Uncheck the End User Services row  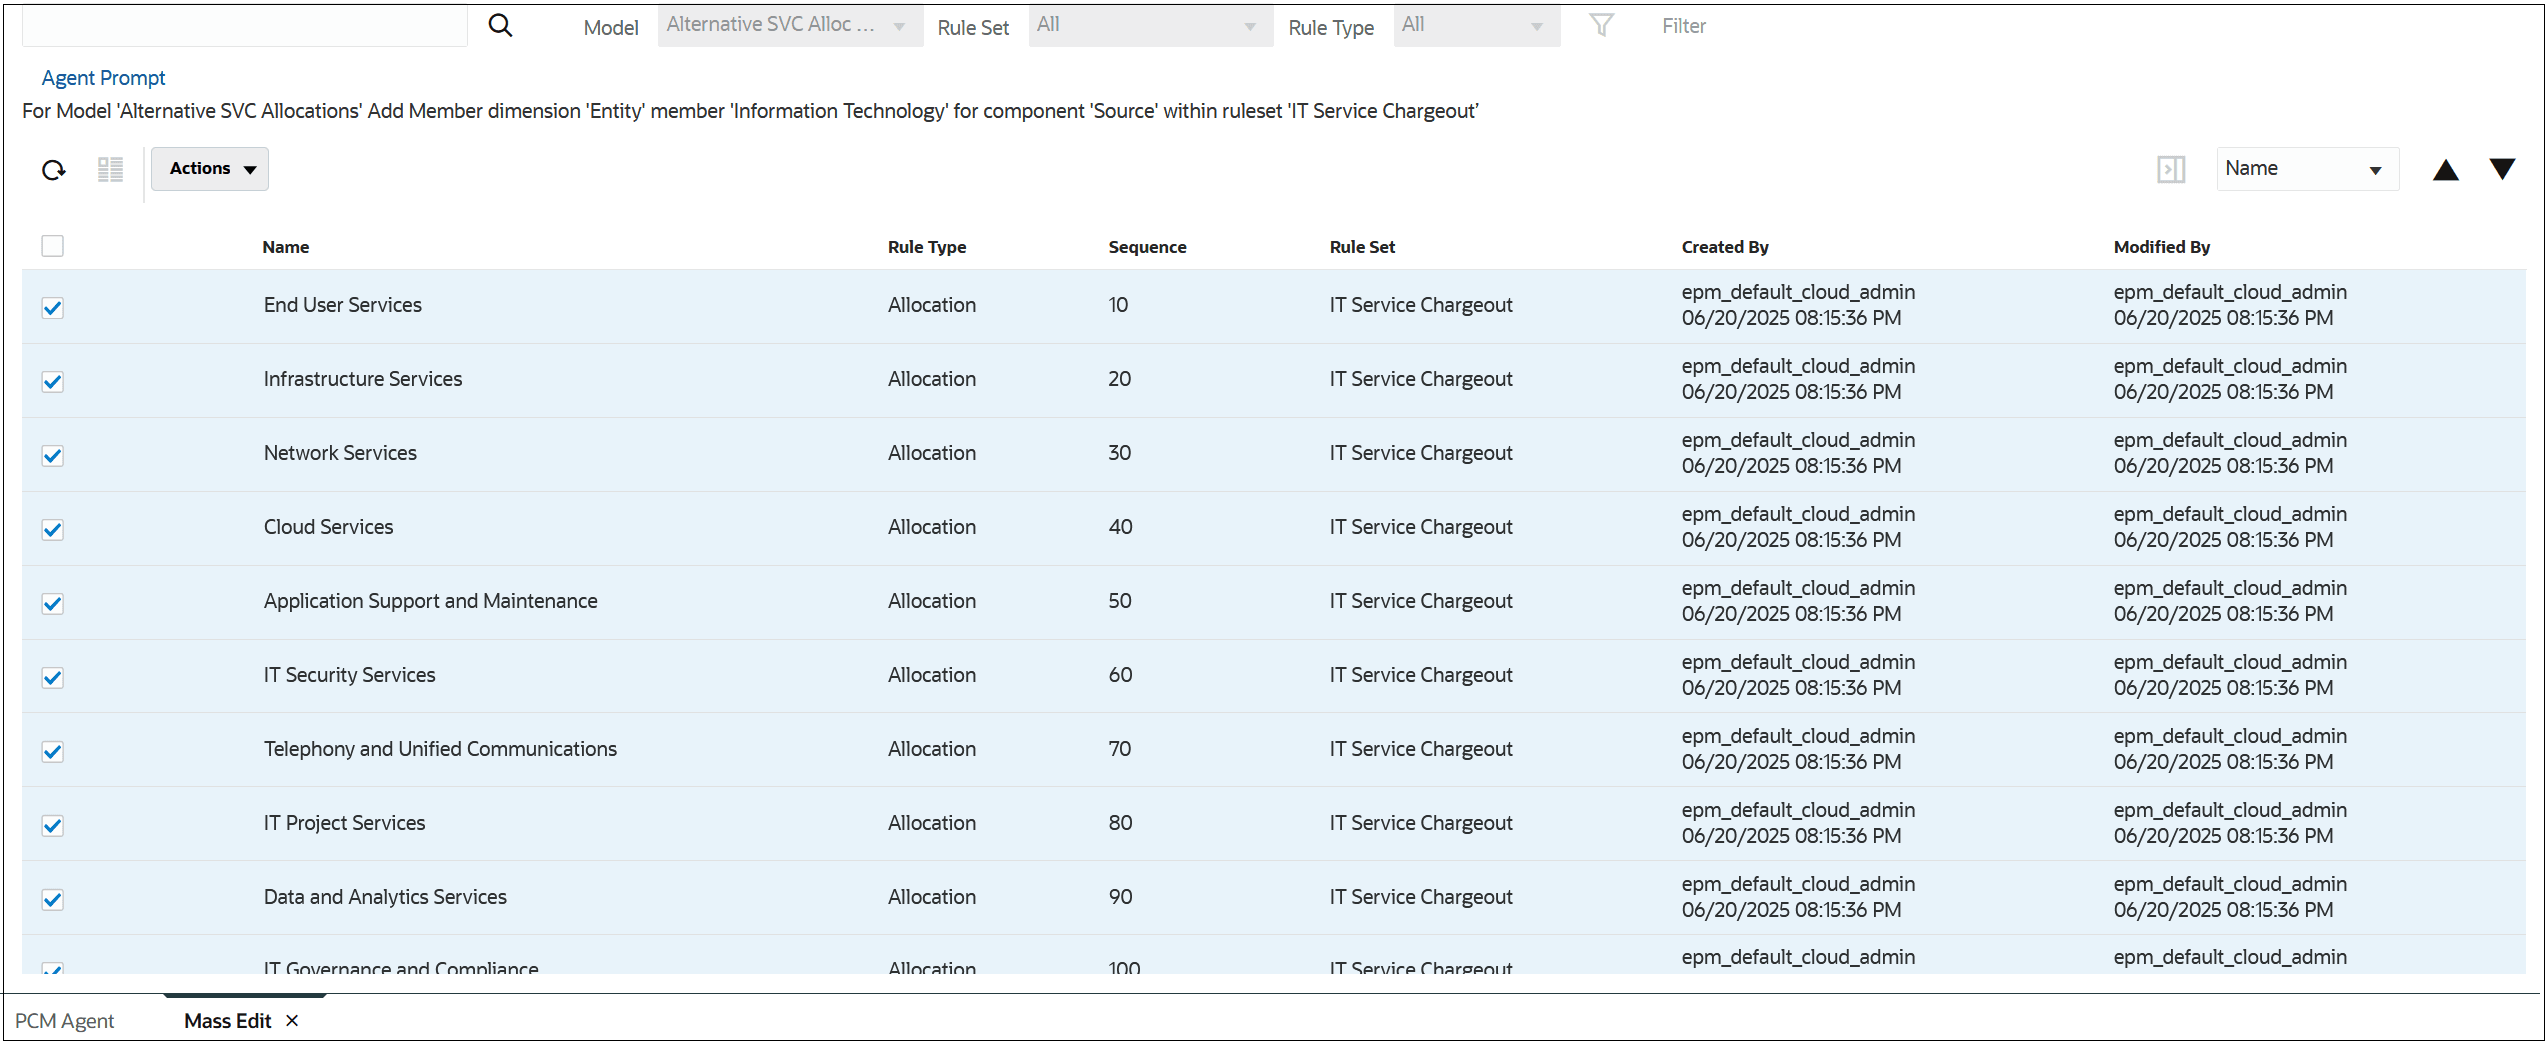tap(52, 308)
